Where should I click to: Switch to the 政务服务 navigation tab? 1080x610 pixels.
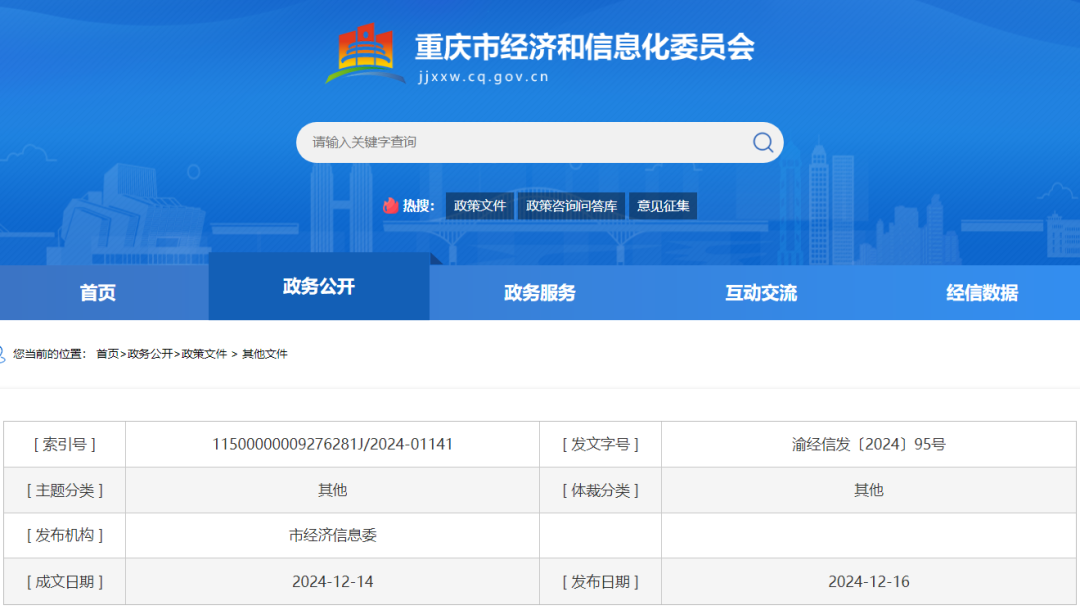point(540,293)
